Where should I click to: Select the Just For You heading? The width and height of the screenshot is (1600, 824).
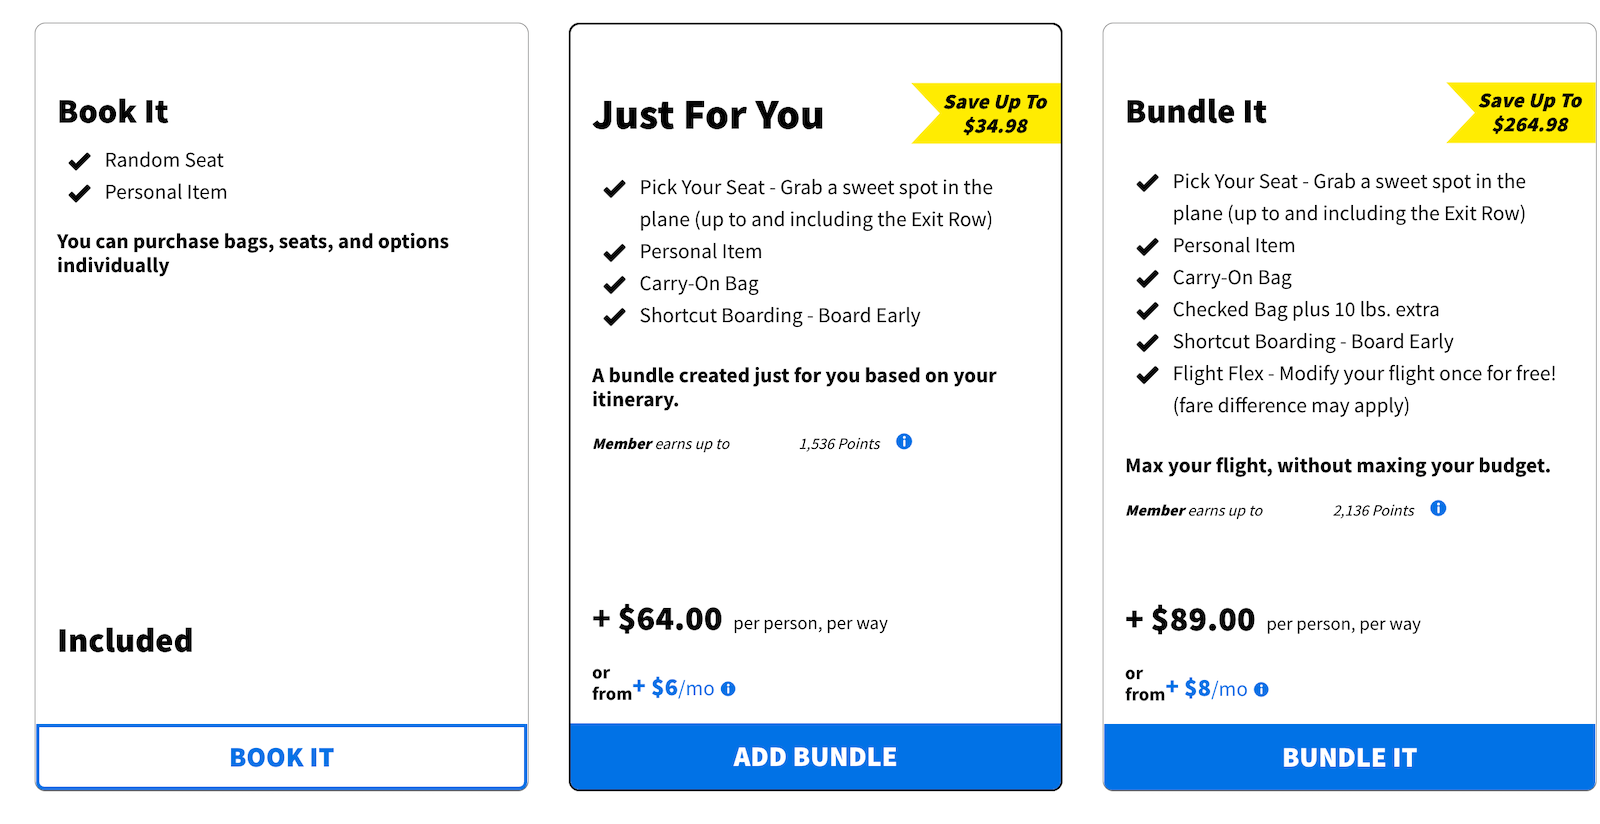(708, 115)
